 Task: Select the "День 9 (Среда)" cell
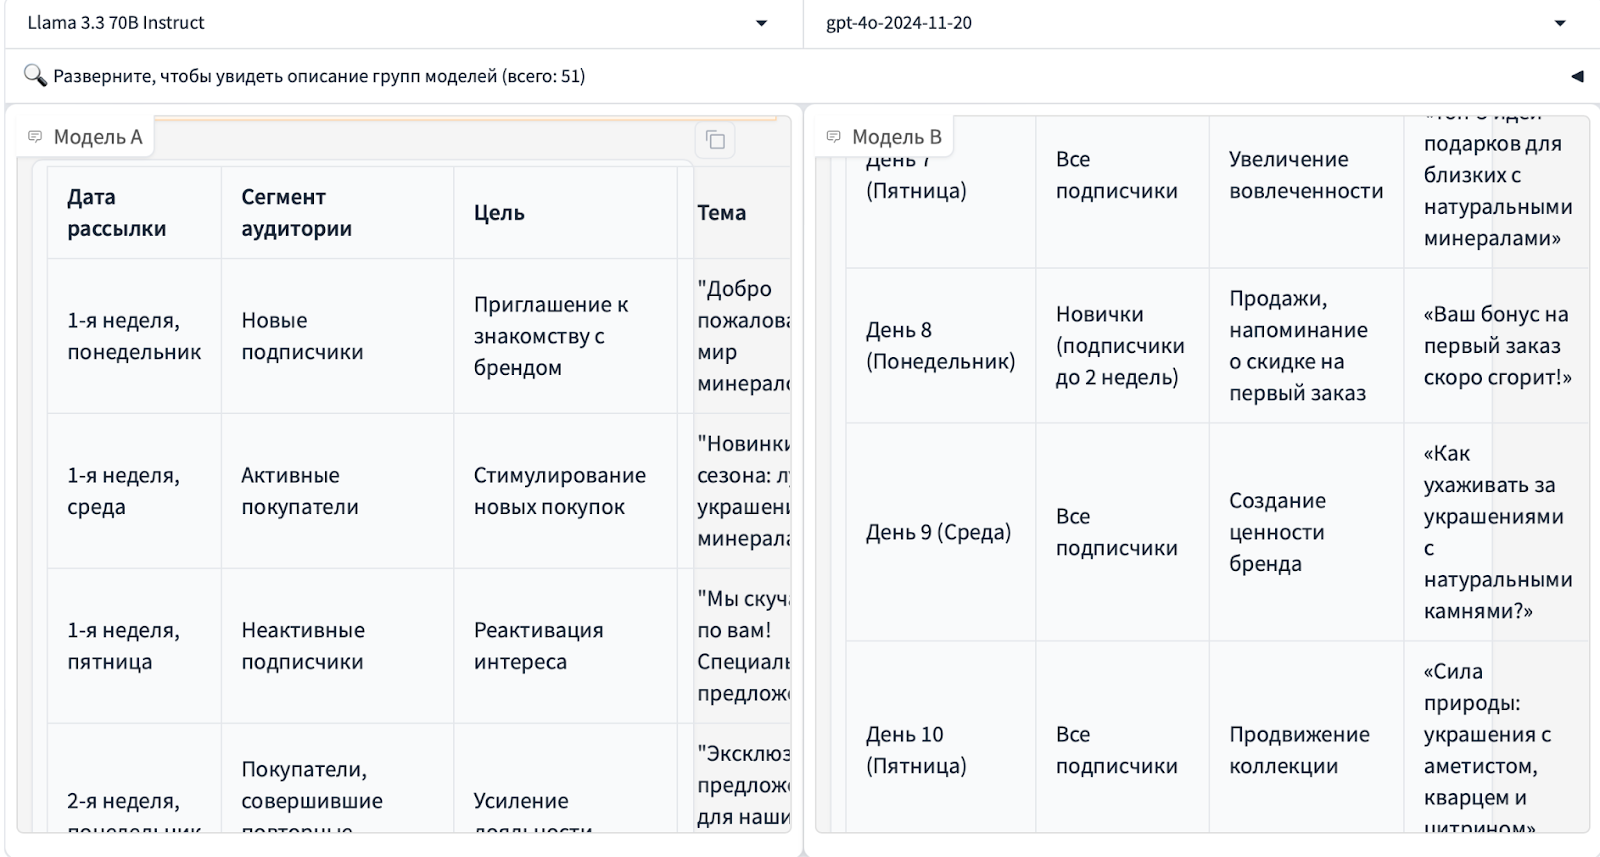(x=938, y=532)
